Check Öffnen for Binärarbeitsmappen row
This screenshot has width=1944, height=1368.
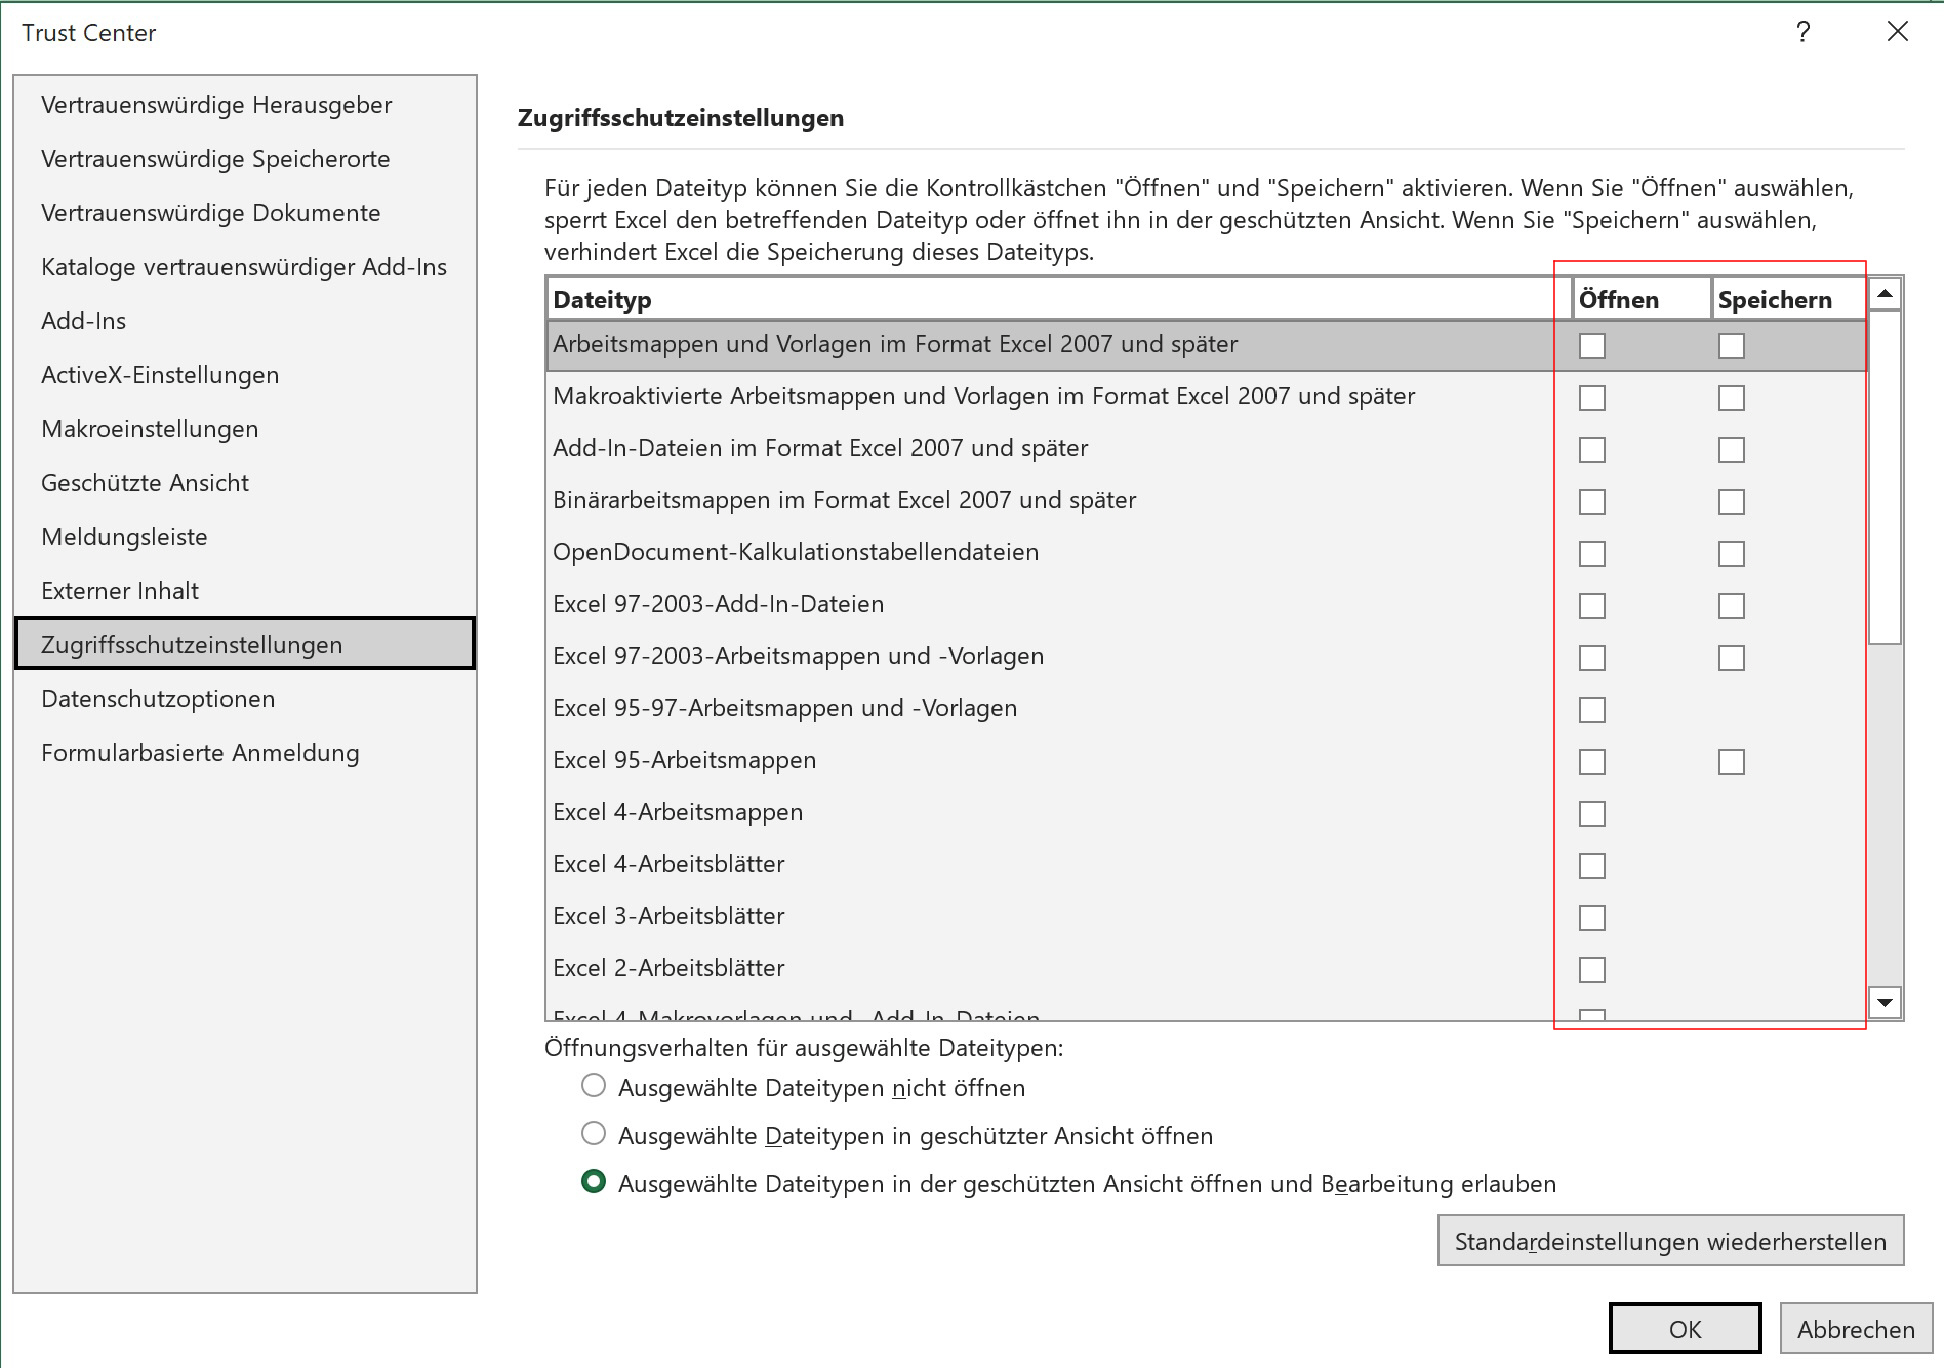click(x=1592, y=502)
